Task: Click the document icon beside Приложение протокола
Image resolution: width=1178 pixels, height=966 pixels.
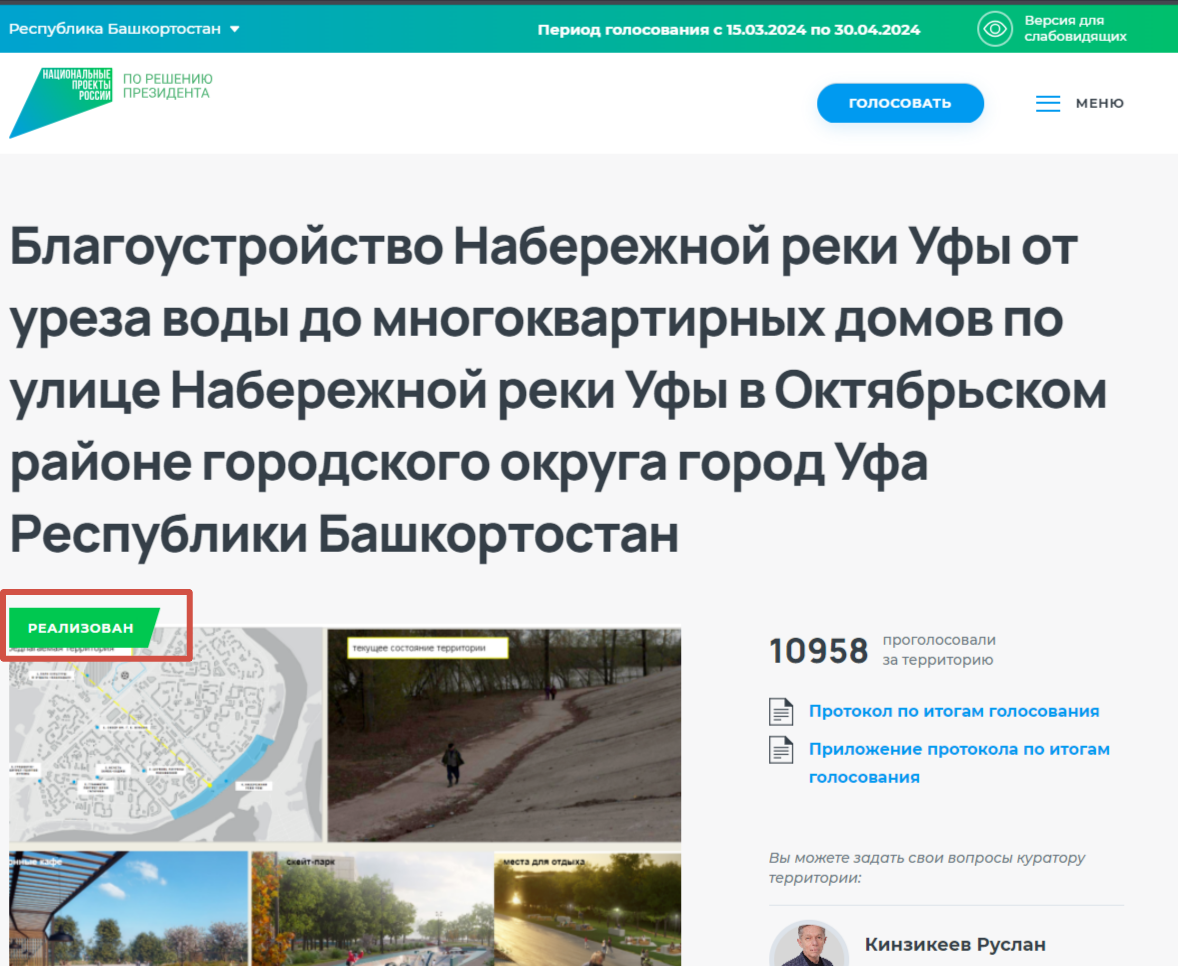Action: pos(781,749)
